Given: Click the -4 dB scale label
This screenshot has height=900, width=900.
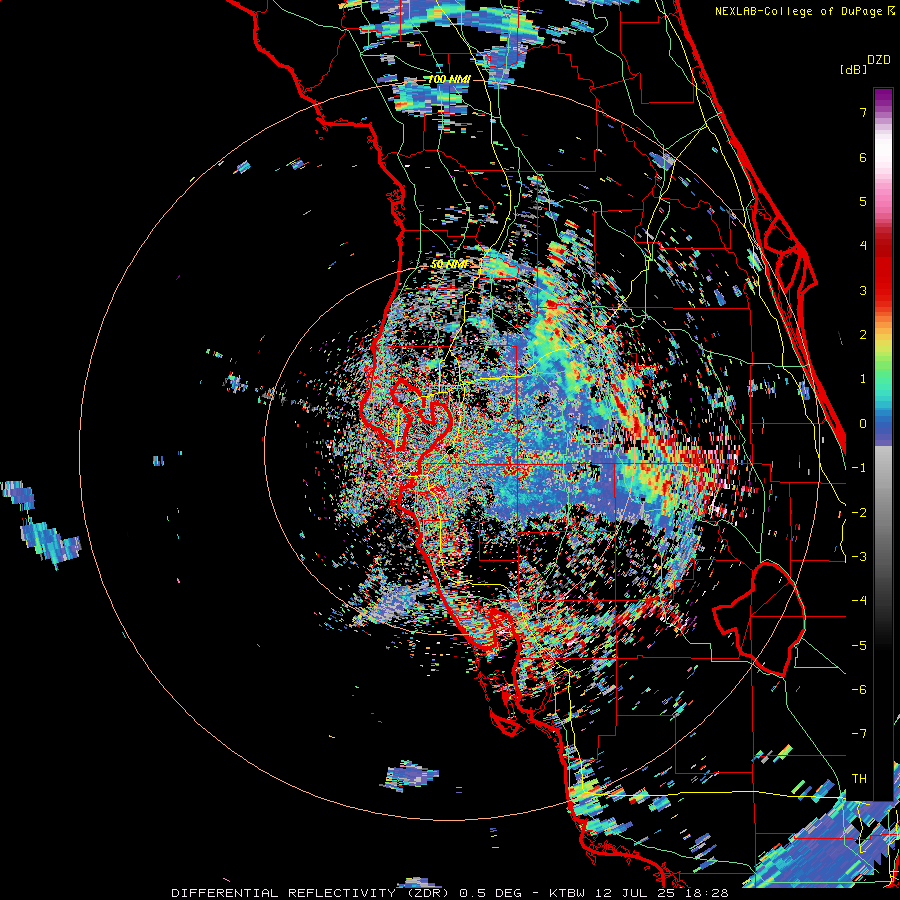Looking at the screenshot, I should point(859,600).
